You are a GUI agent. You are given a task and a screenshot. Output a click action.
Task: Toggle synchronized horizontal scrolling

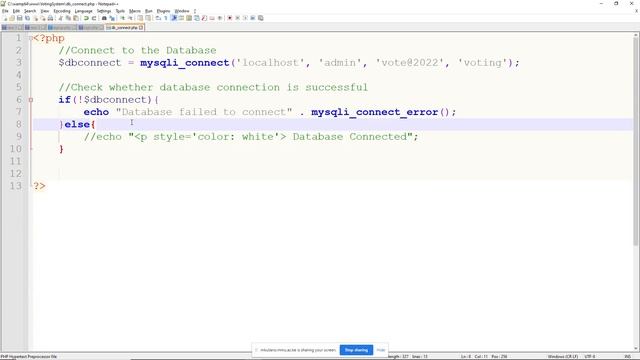[x=148, y=18]
